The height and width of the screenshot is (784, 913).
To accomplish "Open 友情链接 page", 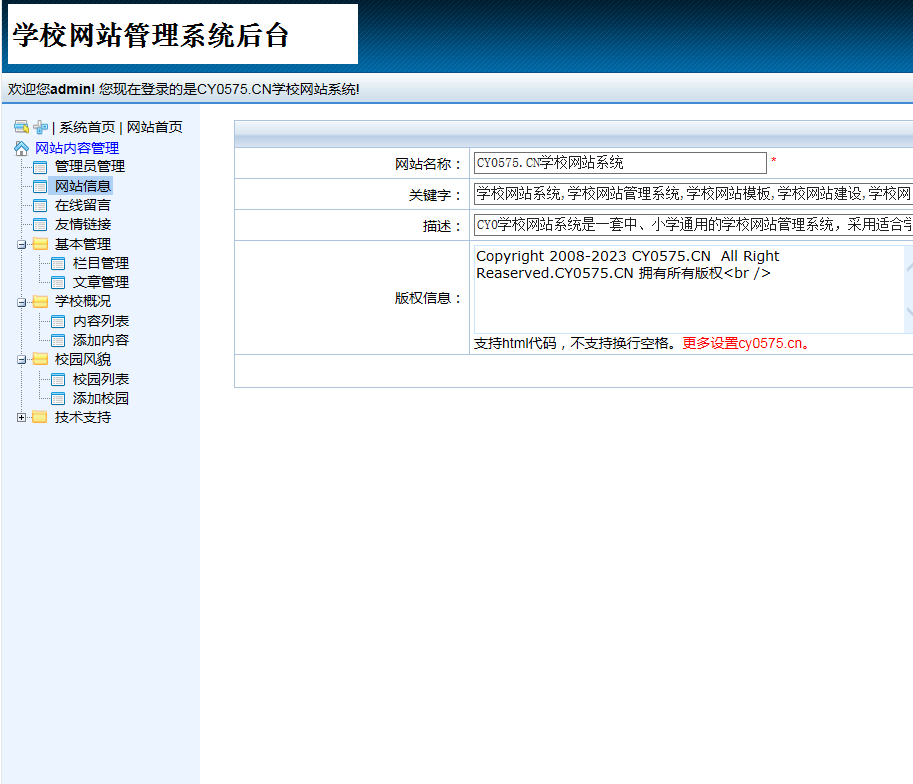I will 83,224.
